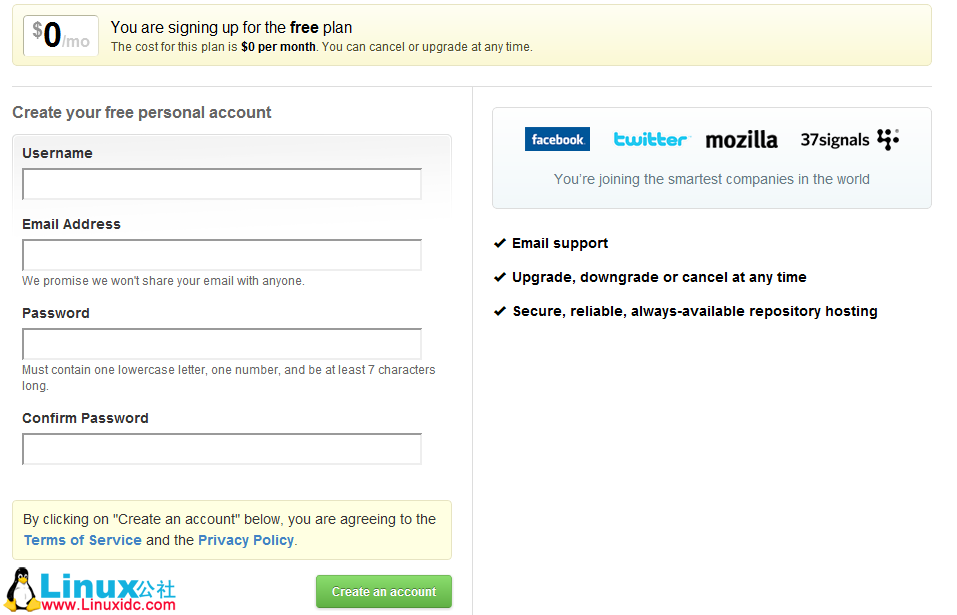The image size is (957, 615).
Task: Focus the Password input field
Action: (222, 344)
